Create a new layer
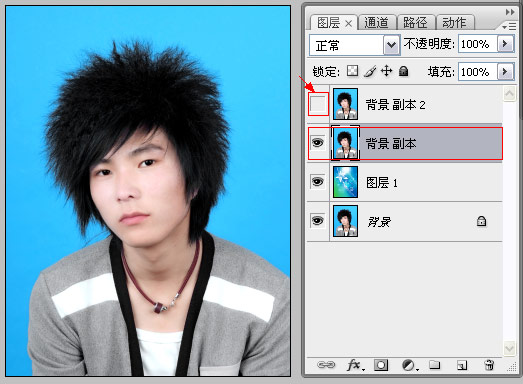 point(462,366)
